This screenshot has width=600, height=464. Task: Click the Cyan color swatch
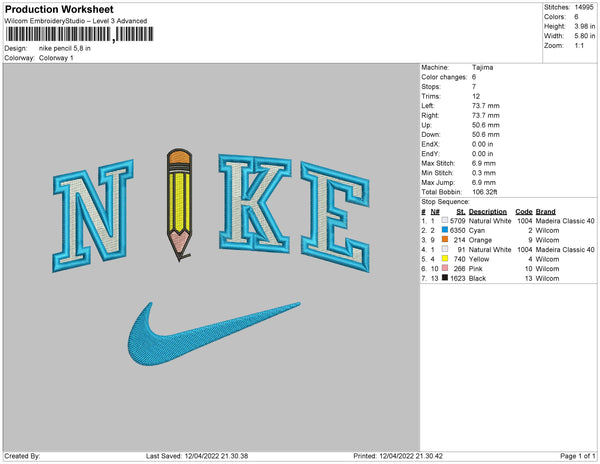coord(445,230)
